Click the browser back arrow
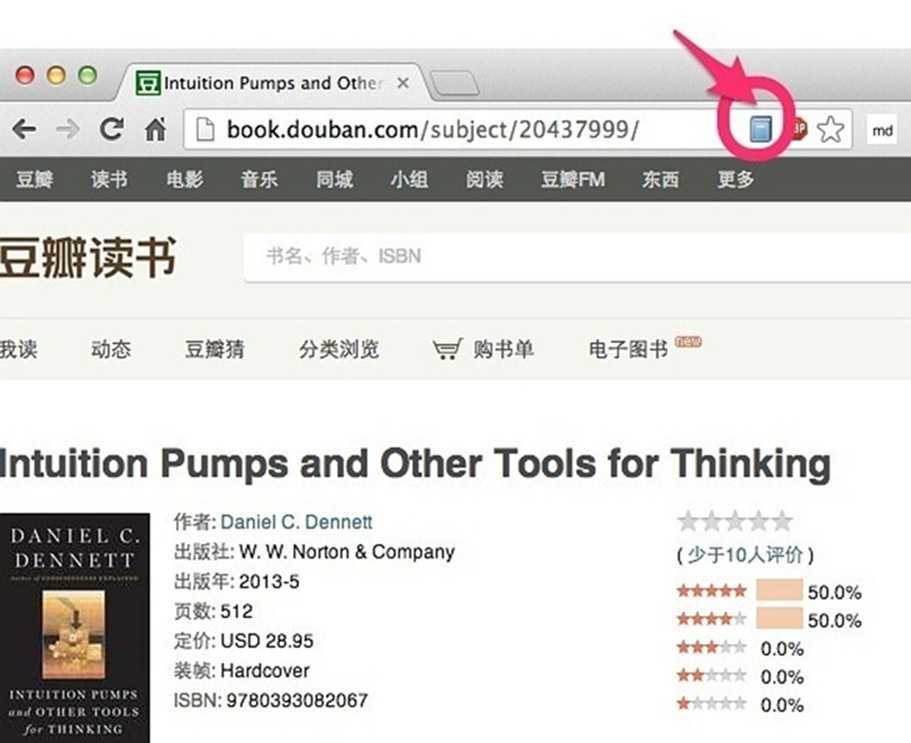 [24, 129]
